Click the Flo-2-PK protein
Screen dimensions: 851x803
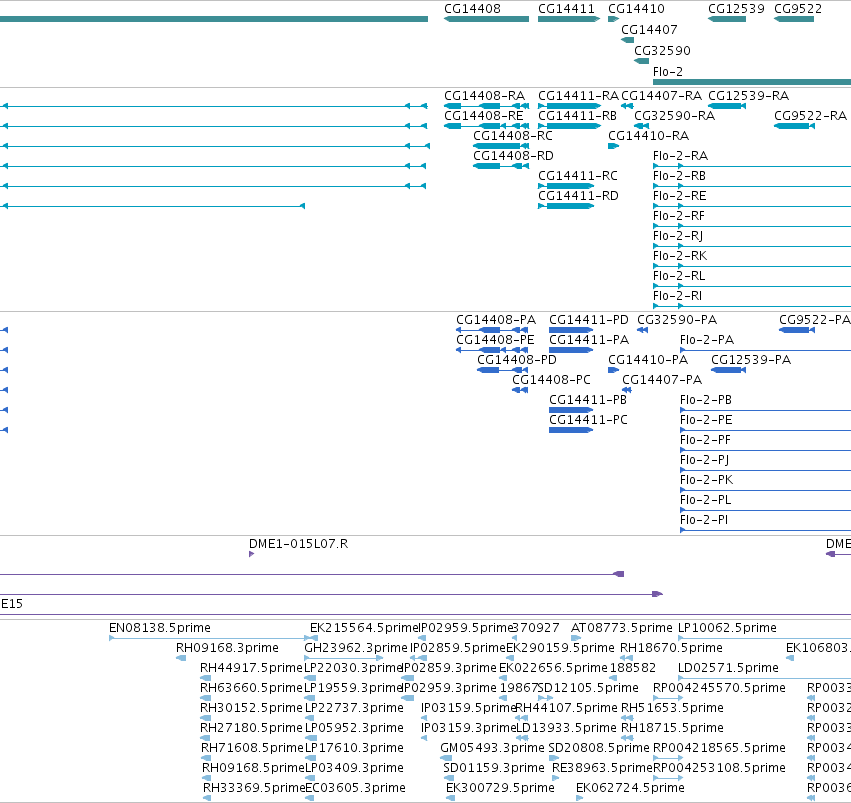coord(706,480)
